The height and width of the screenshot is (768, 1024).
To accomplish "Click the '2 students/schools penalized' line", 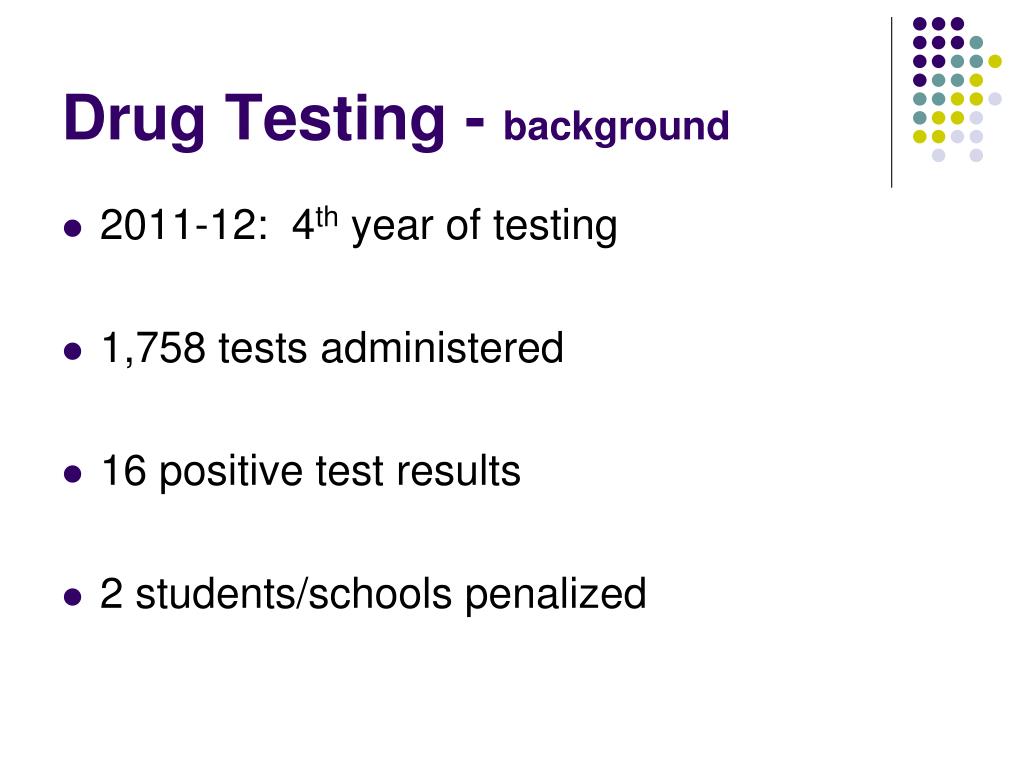I will point(373,594).
